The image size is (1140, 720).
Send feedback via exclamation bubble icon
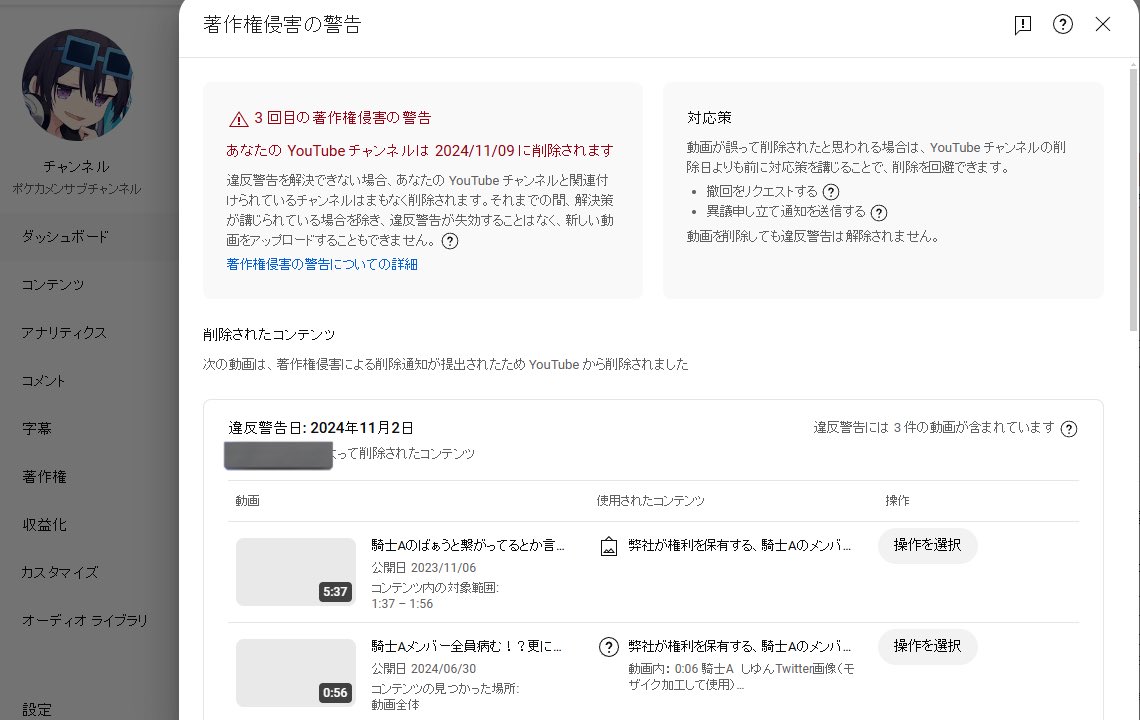click(1023, 25)
